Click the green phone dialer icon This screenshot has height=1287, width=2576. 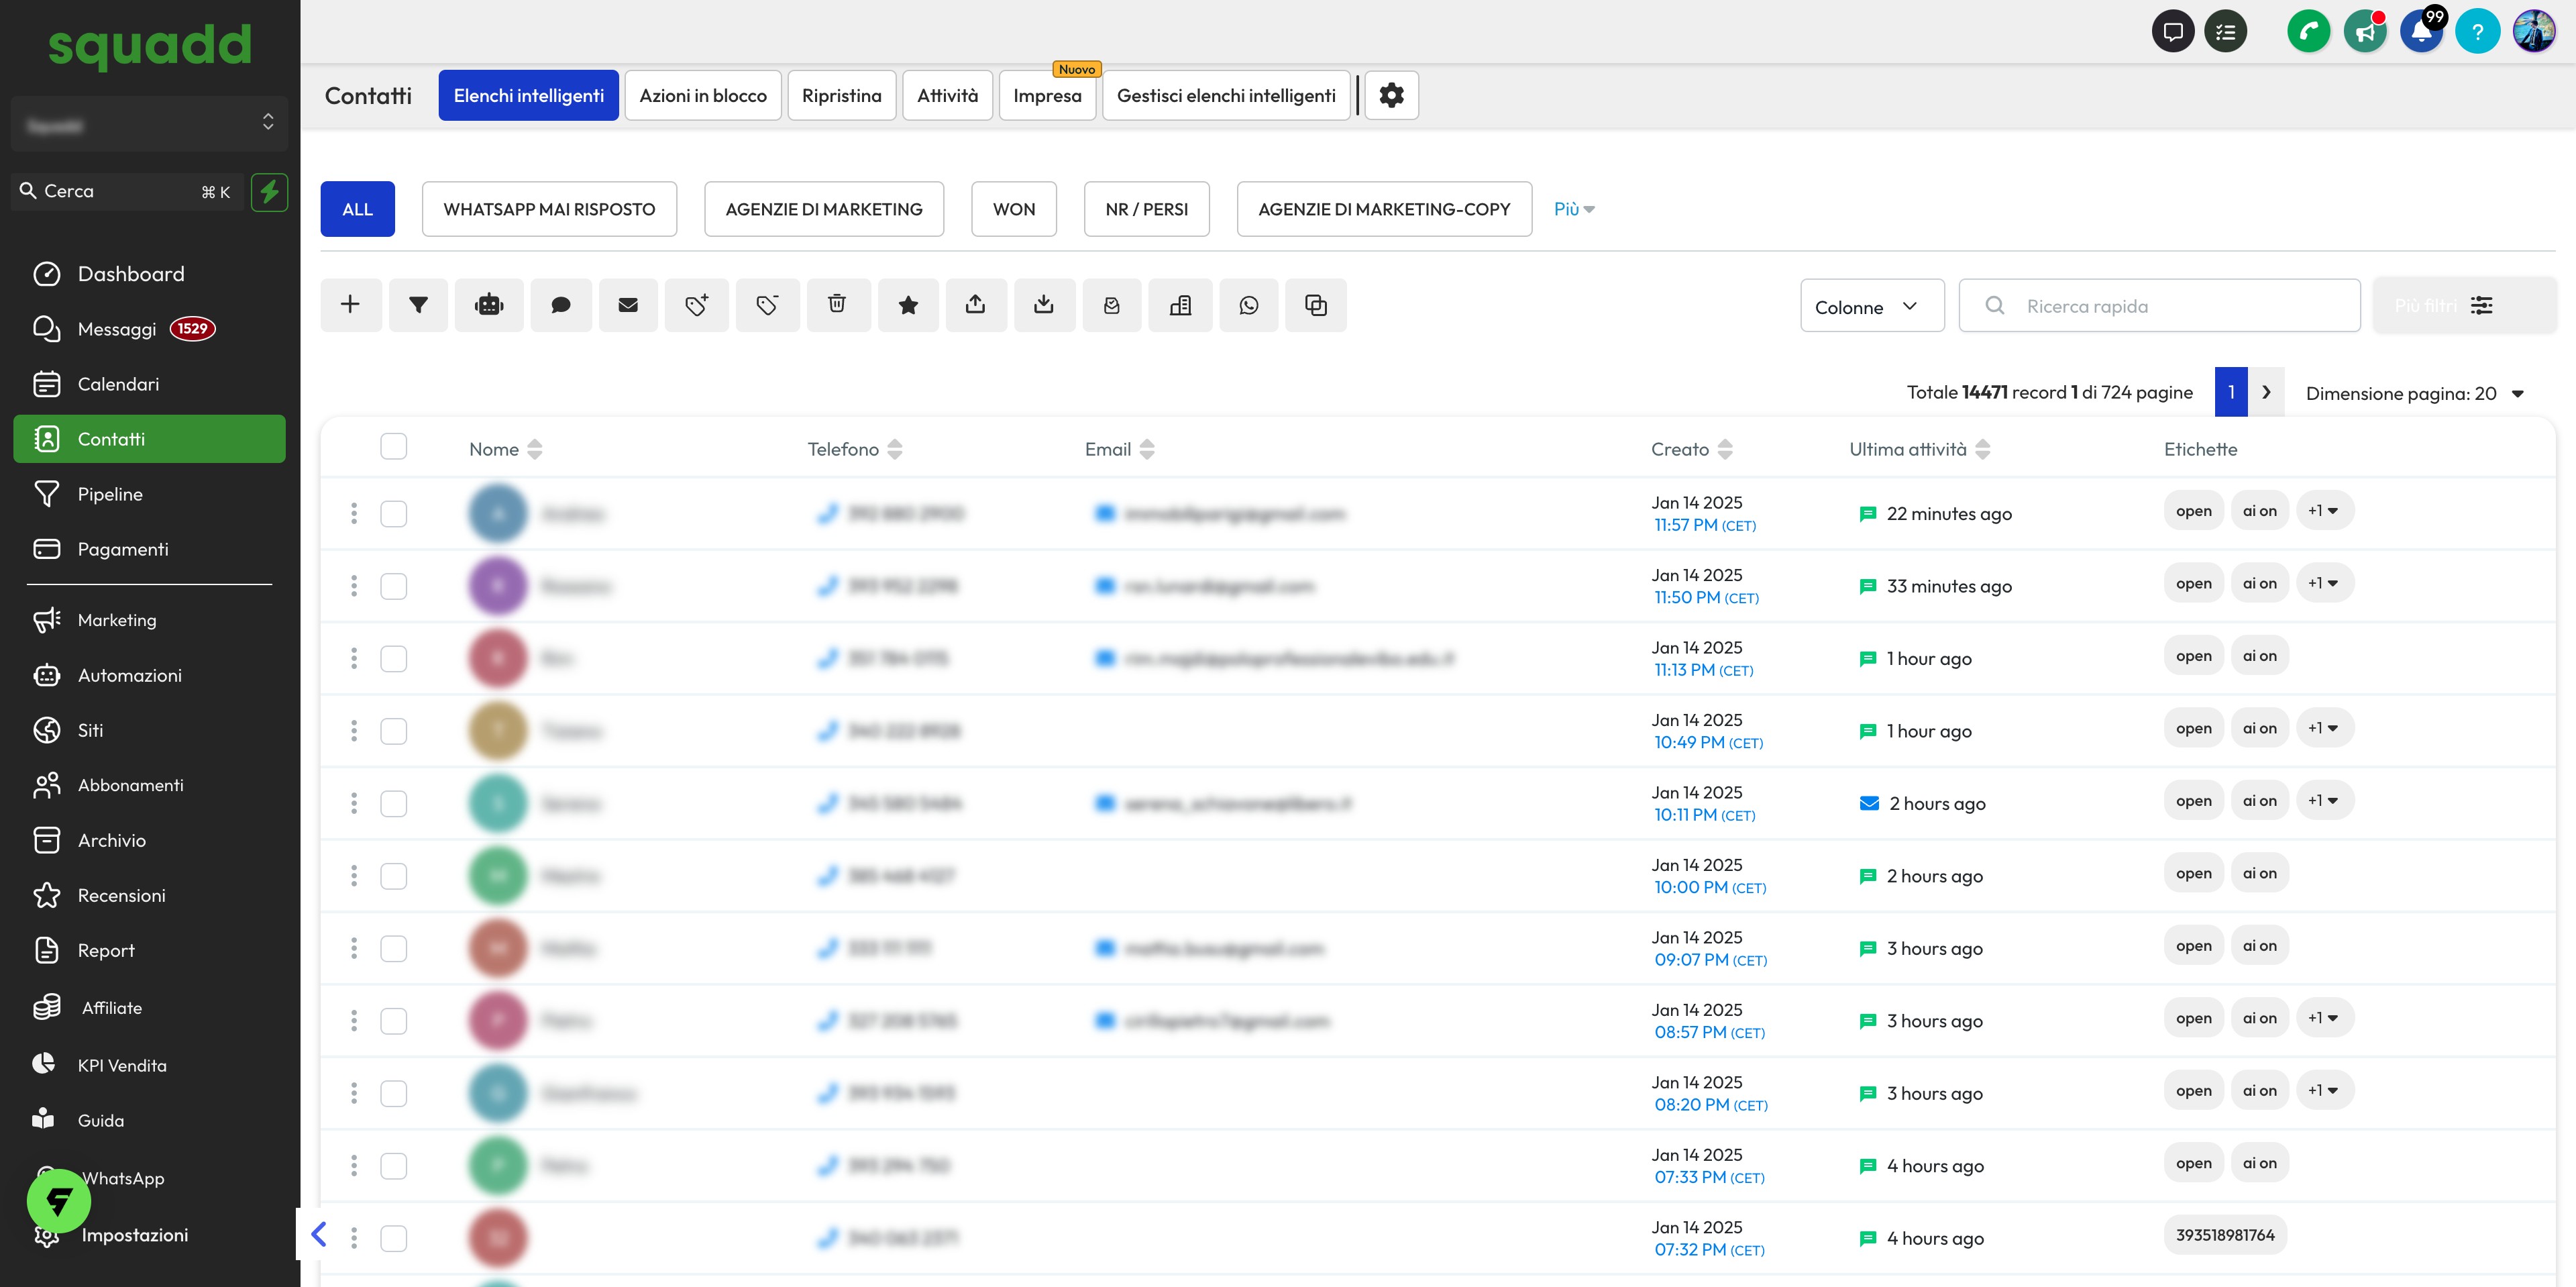tap(2308, 32)
